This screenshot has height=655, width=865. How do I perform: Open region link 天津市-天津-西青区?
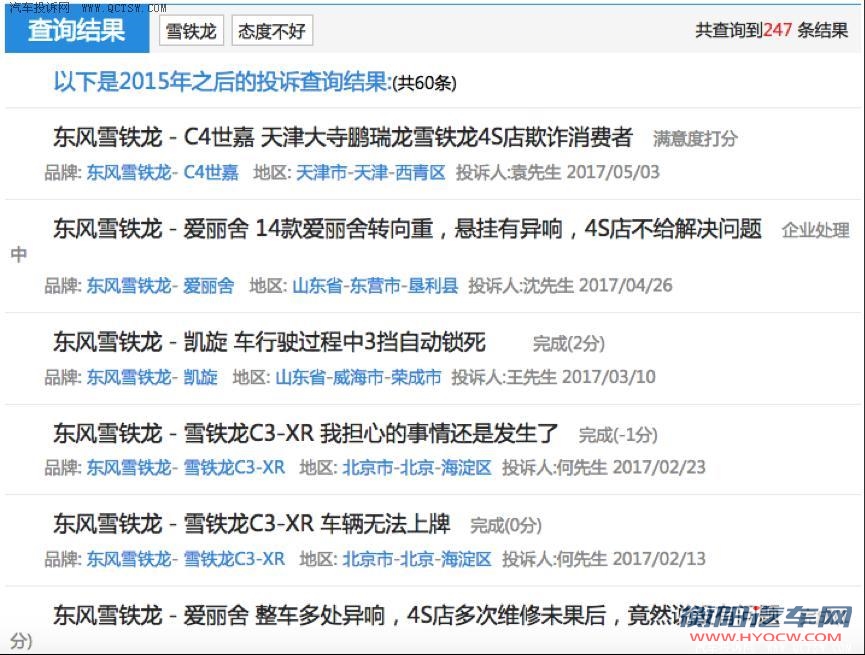[371, 173]
